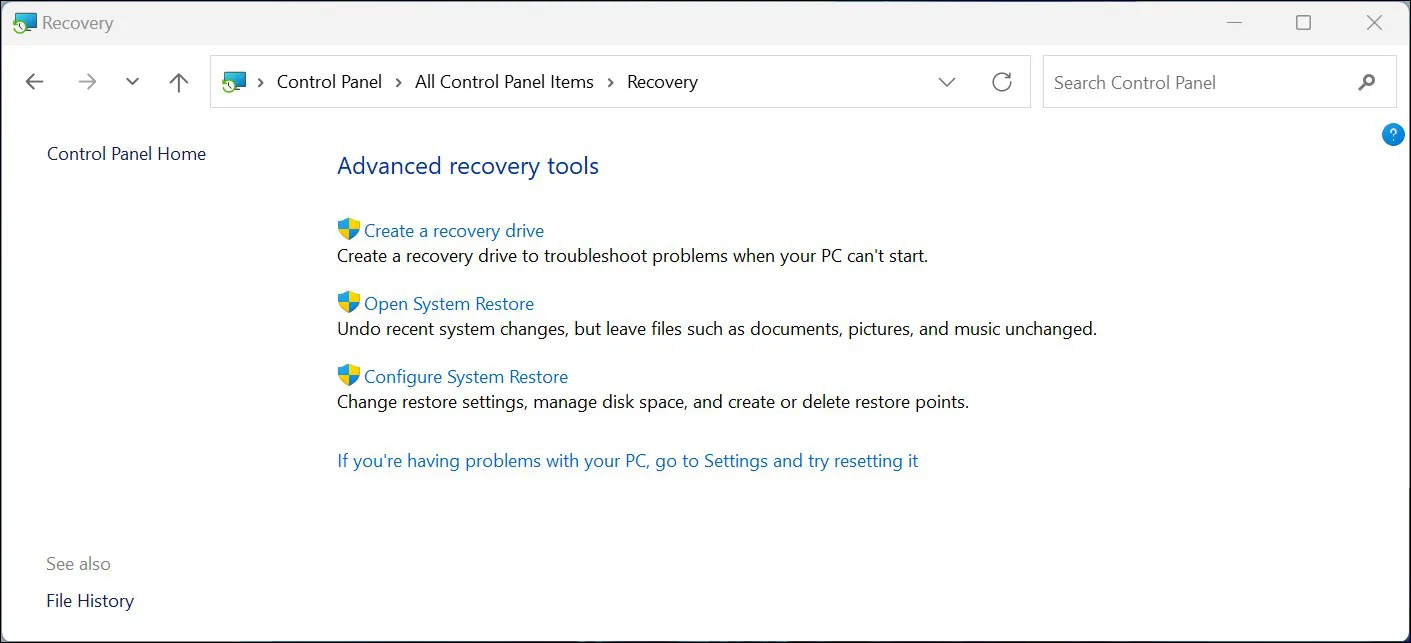Refresh the page with the reload icon
Viewport: 1411px width, 643px height.
click(1002, 82)
